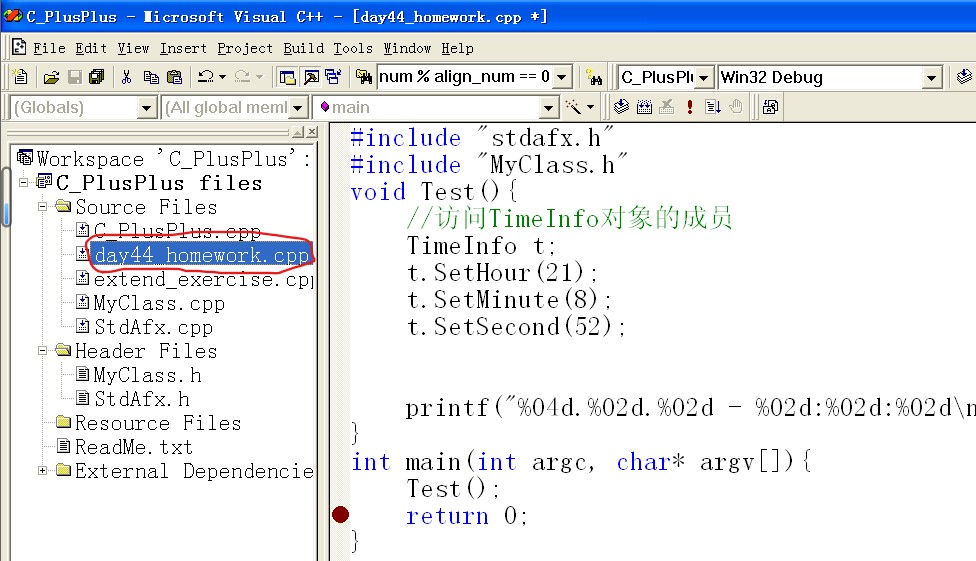This screenshot has height=561, width=976.
Task: Save All stacked floppies icon
Action: click(x=96, y=77)
